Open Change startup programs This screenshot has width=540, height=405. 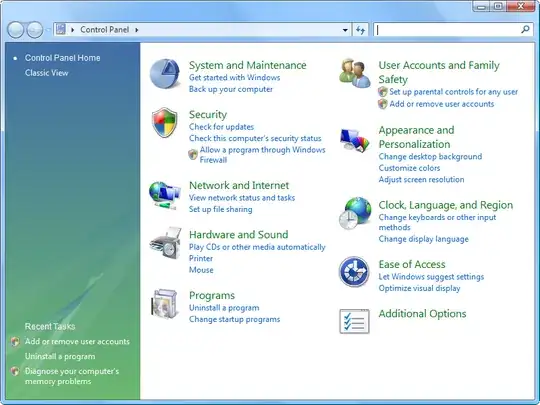[234, 319]
